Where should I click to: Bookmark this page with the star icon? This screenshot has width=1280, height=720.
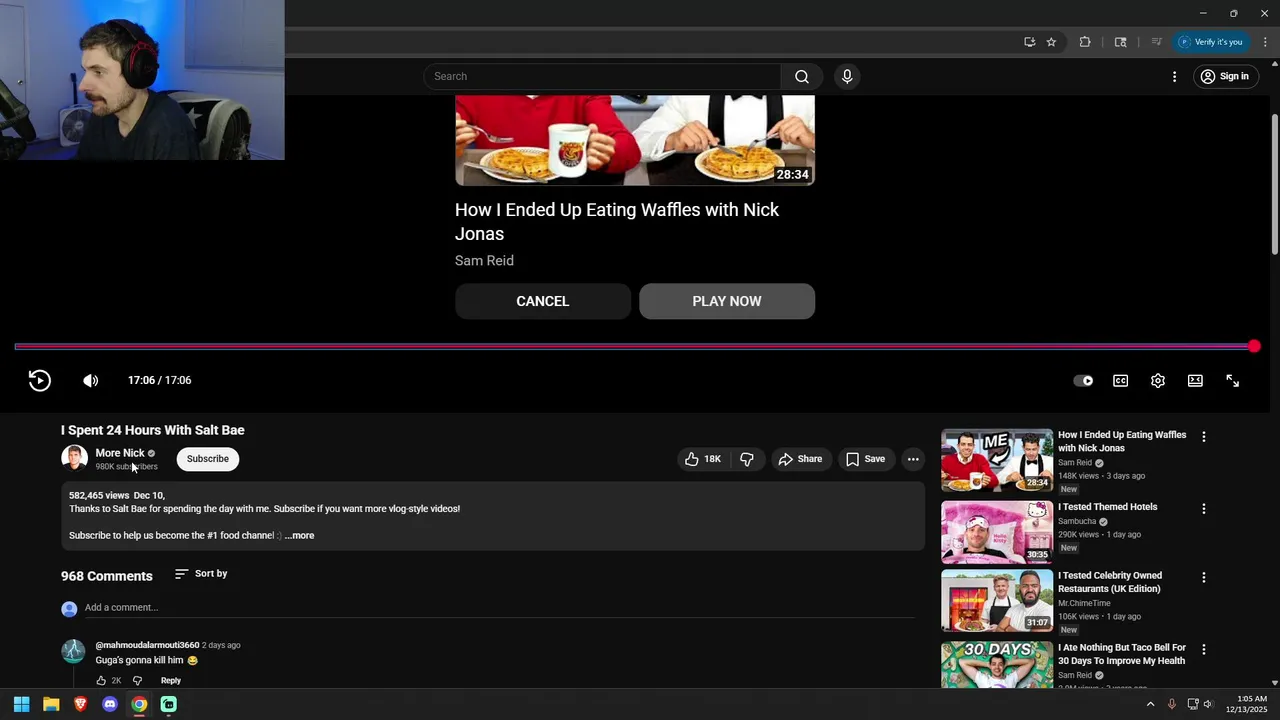click(1051, 42)
